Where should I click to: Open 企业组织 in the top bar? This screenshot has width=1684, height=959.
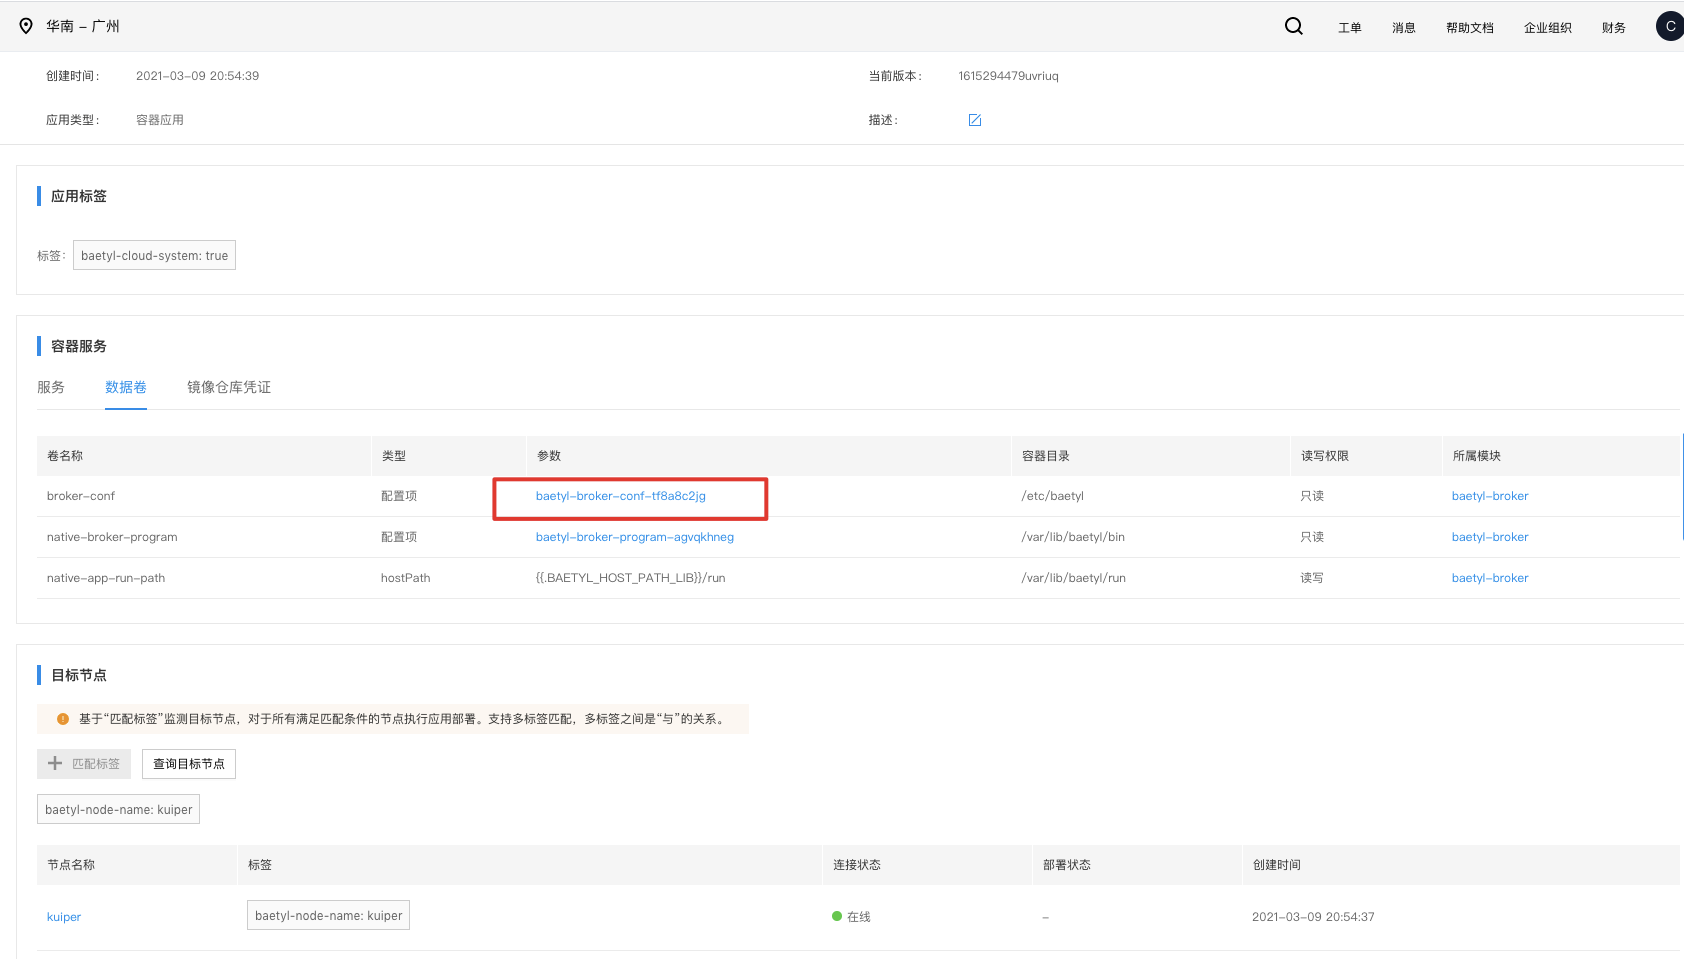coord(1548,28)
